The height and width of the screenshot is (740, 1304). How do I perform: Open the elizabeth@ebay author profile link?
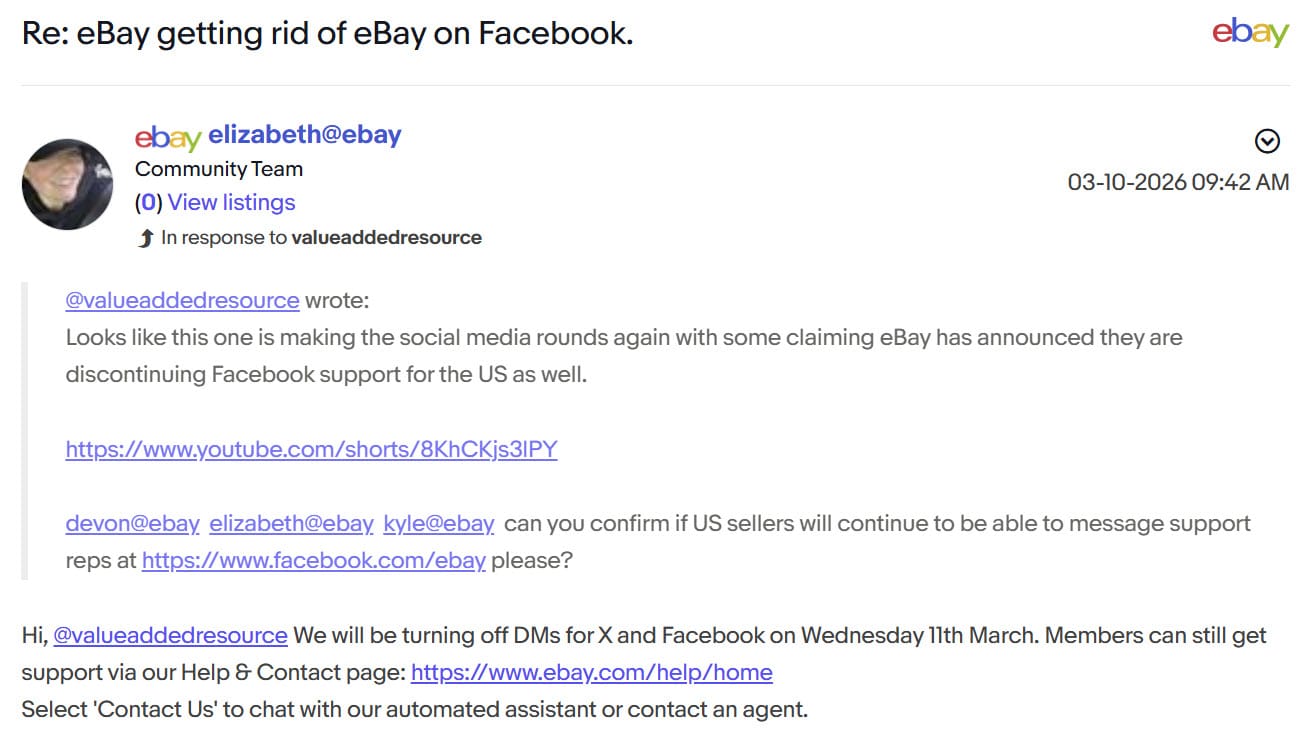coord(305,135)
